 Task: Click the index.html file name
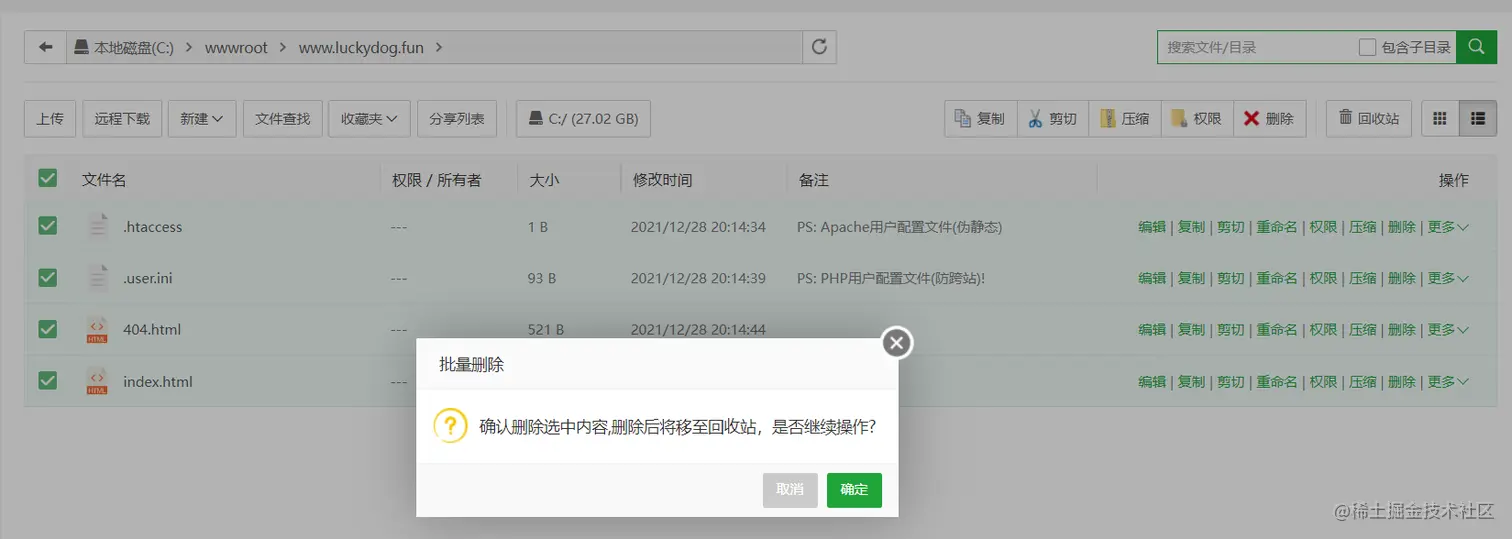(158, 382)
